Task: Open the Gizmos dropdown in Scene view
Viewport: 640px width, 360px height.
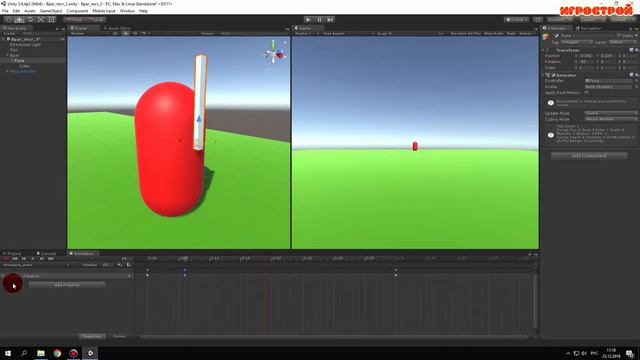Action: [208, 33]
